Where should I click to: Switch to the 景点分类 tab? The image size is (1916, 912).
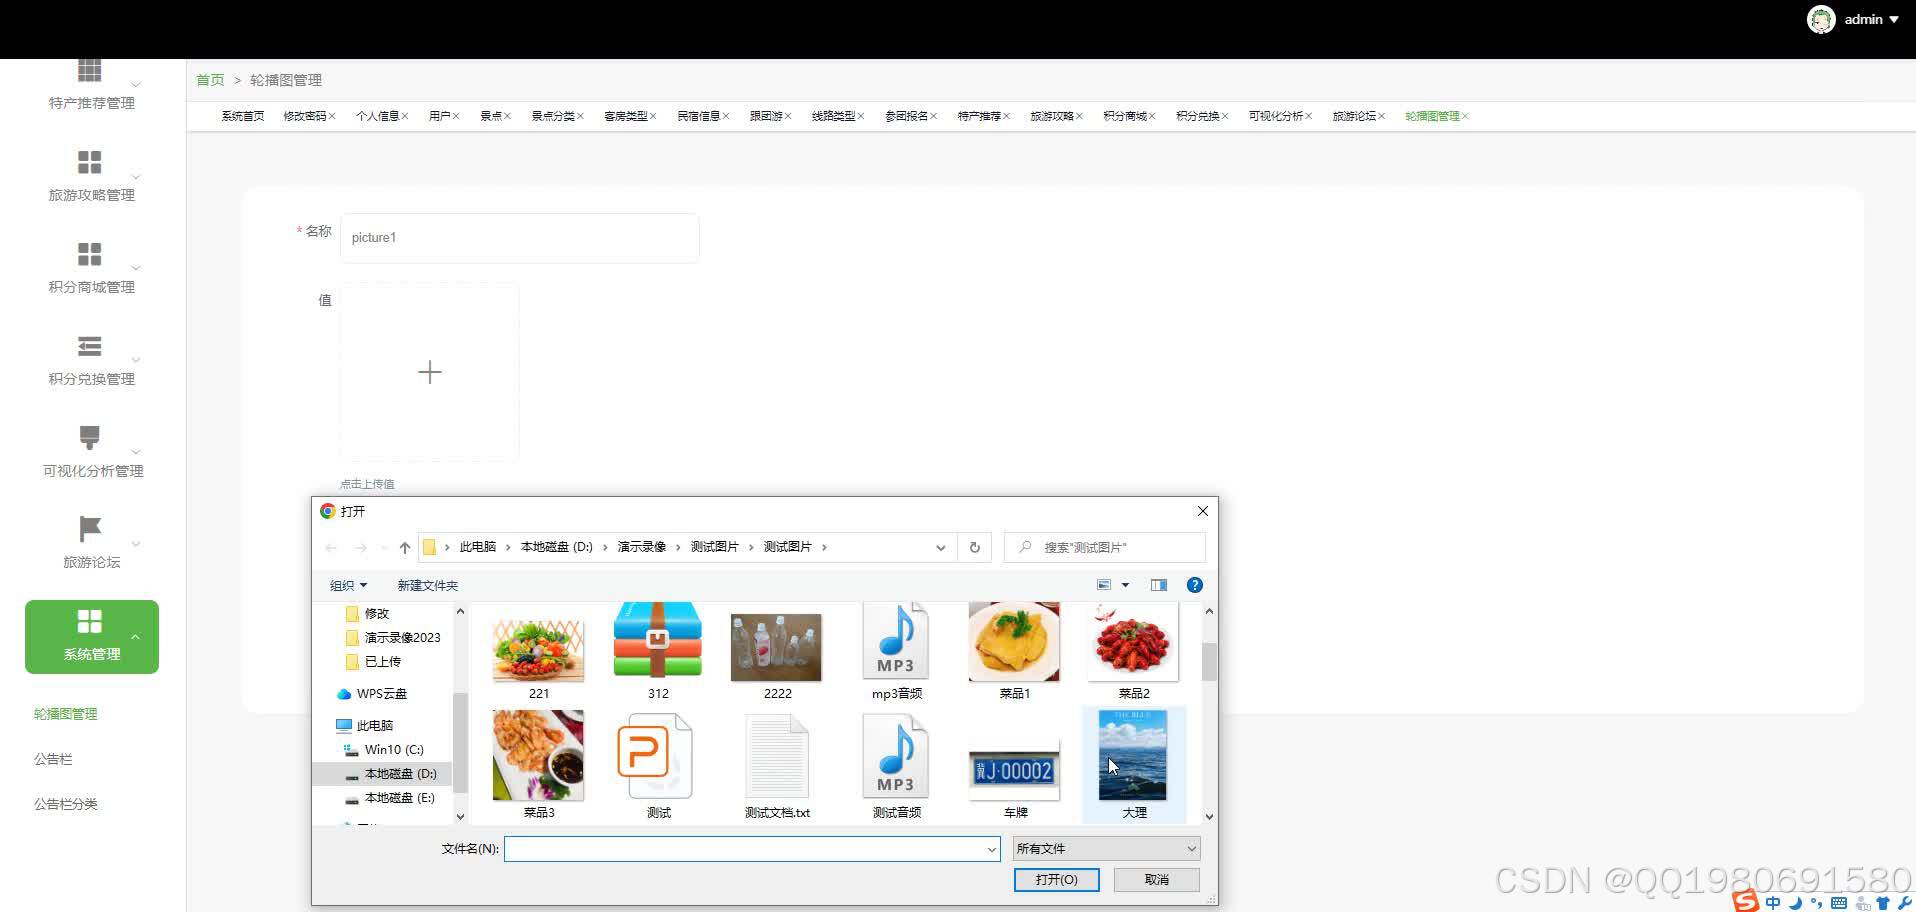click(553, 116)
